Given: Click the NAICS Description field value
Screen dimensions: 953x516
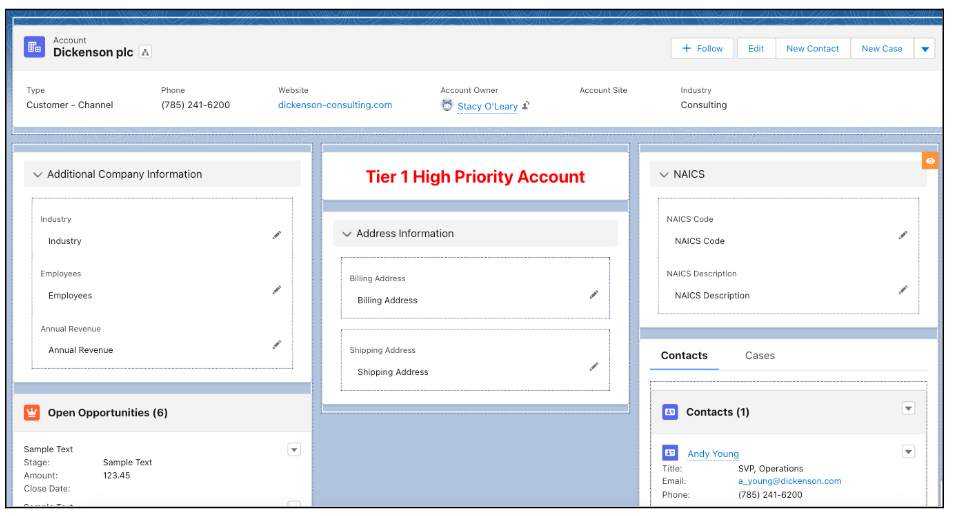Looking at the screenshot, I should pyautogui.click(x=712, y=295).
